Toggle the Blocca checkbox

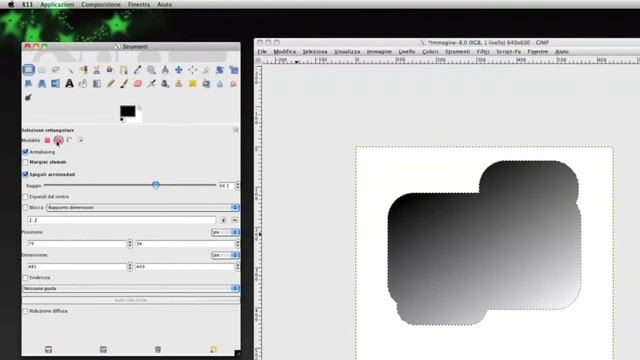coord(25,208)
